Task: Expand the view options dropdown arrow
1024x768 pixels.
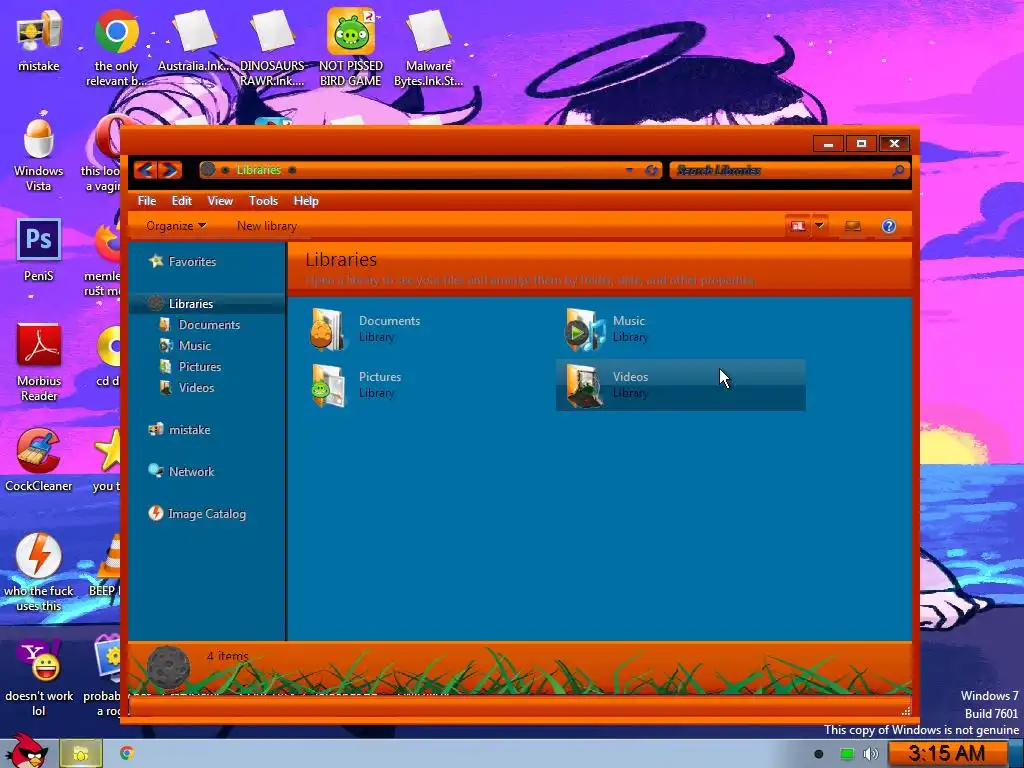Action: (819, 226)
